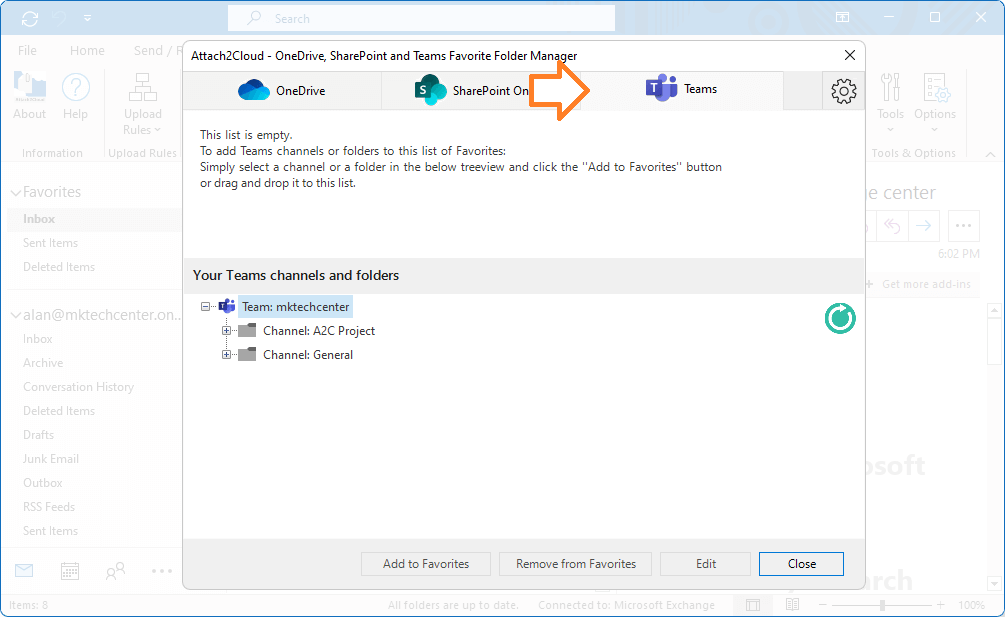Screen dimensions: 1005x617
Task: Open the People icon in navigation bar
Action: [115, 570]
